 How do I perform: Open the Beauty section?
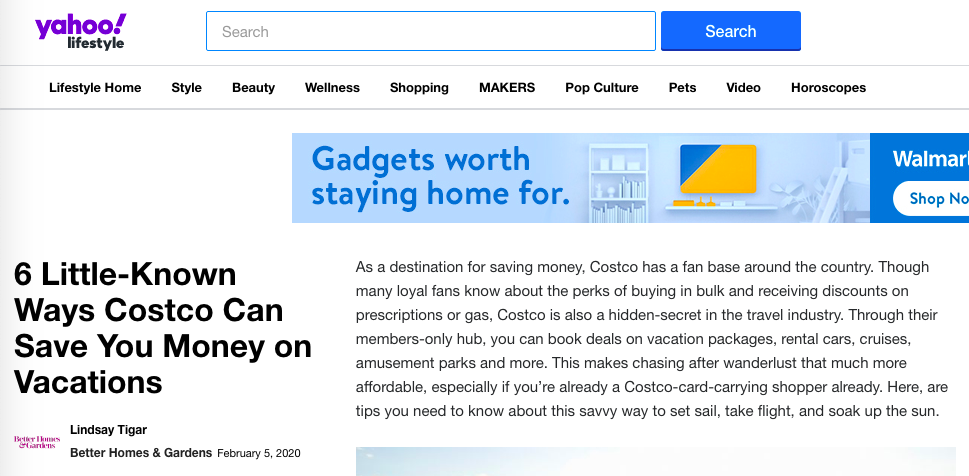(x=253, y=88)
